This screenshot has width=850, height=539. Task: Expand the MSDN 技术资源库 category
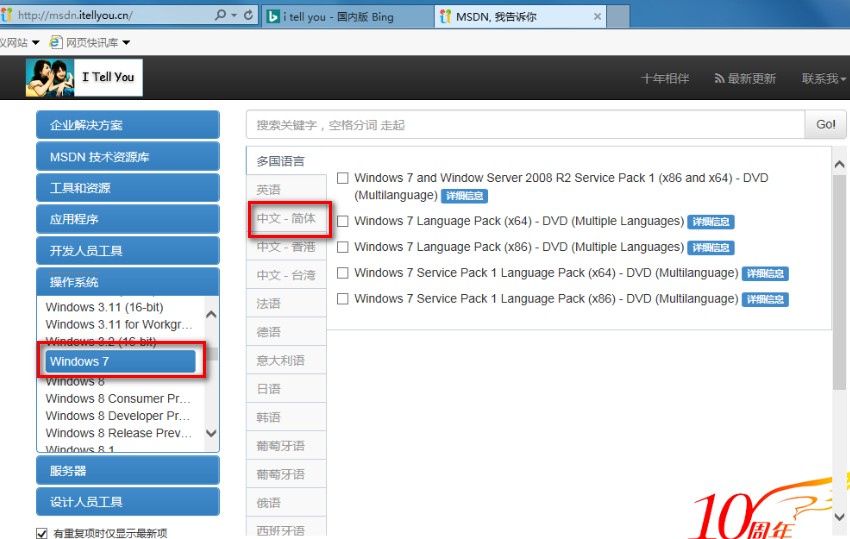click(x=128, y=157)
